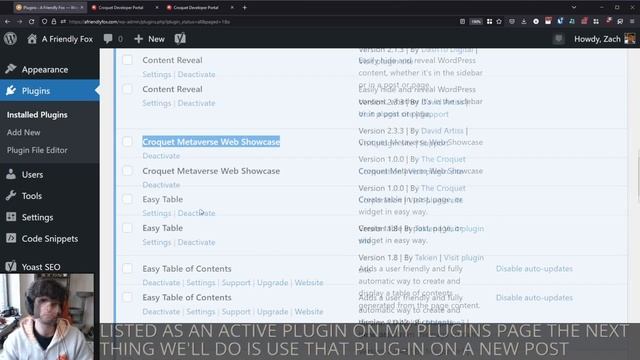640x360 pixels.
Task: Visit the A Friendly Fox site home
Action: 60,39
